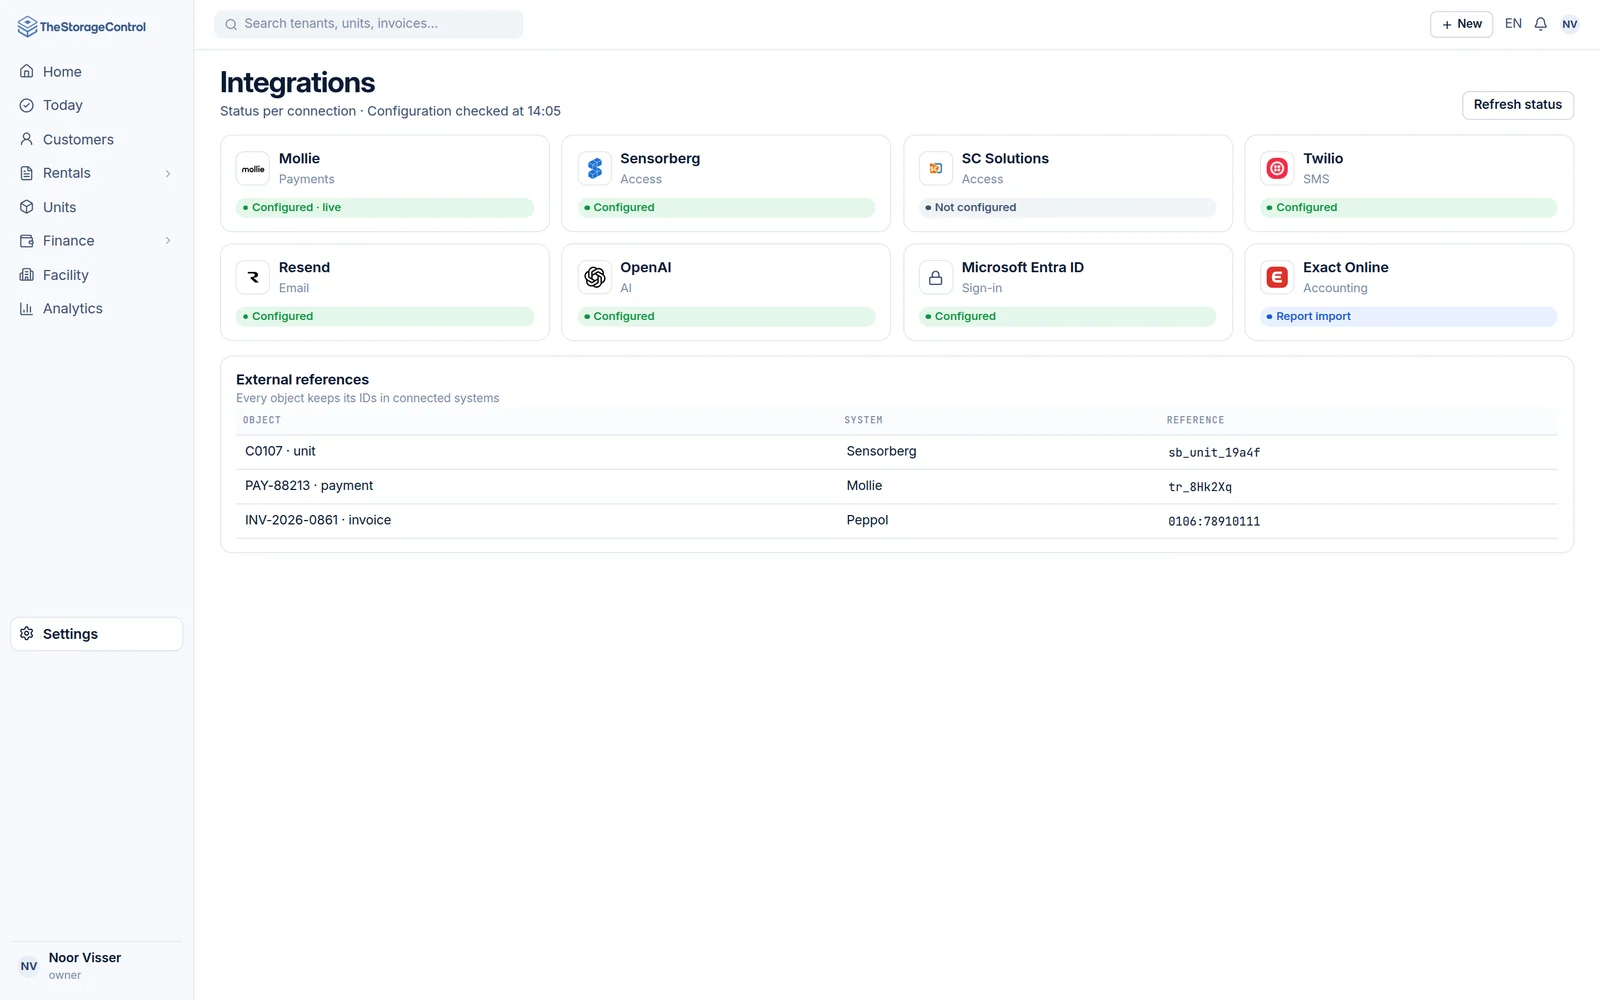Open the notifications bell
Image resolution: width=1600 pixels, height=1000 pixels.
(1541, 24)
